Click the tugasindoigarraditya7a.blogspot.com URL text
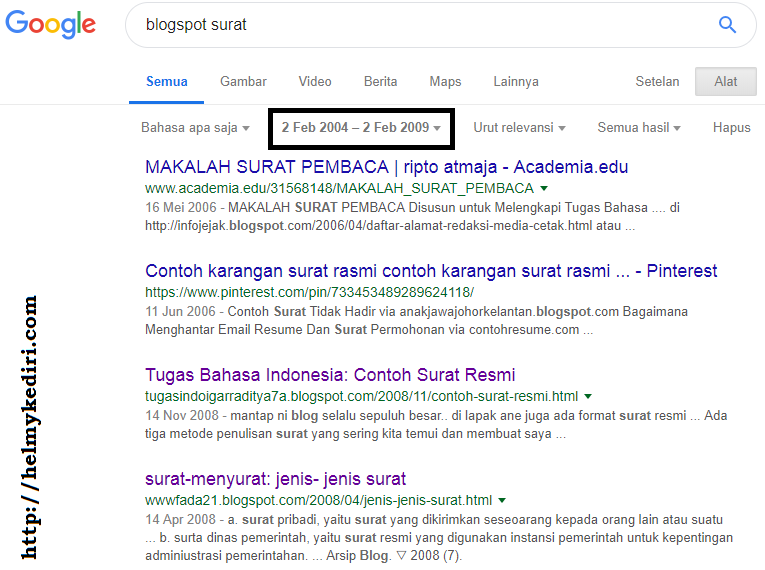This screenshot has height=570, width=765. [361, 396]
